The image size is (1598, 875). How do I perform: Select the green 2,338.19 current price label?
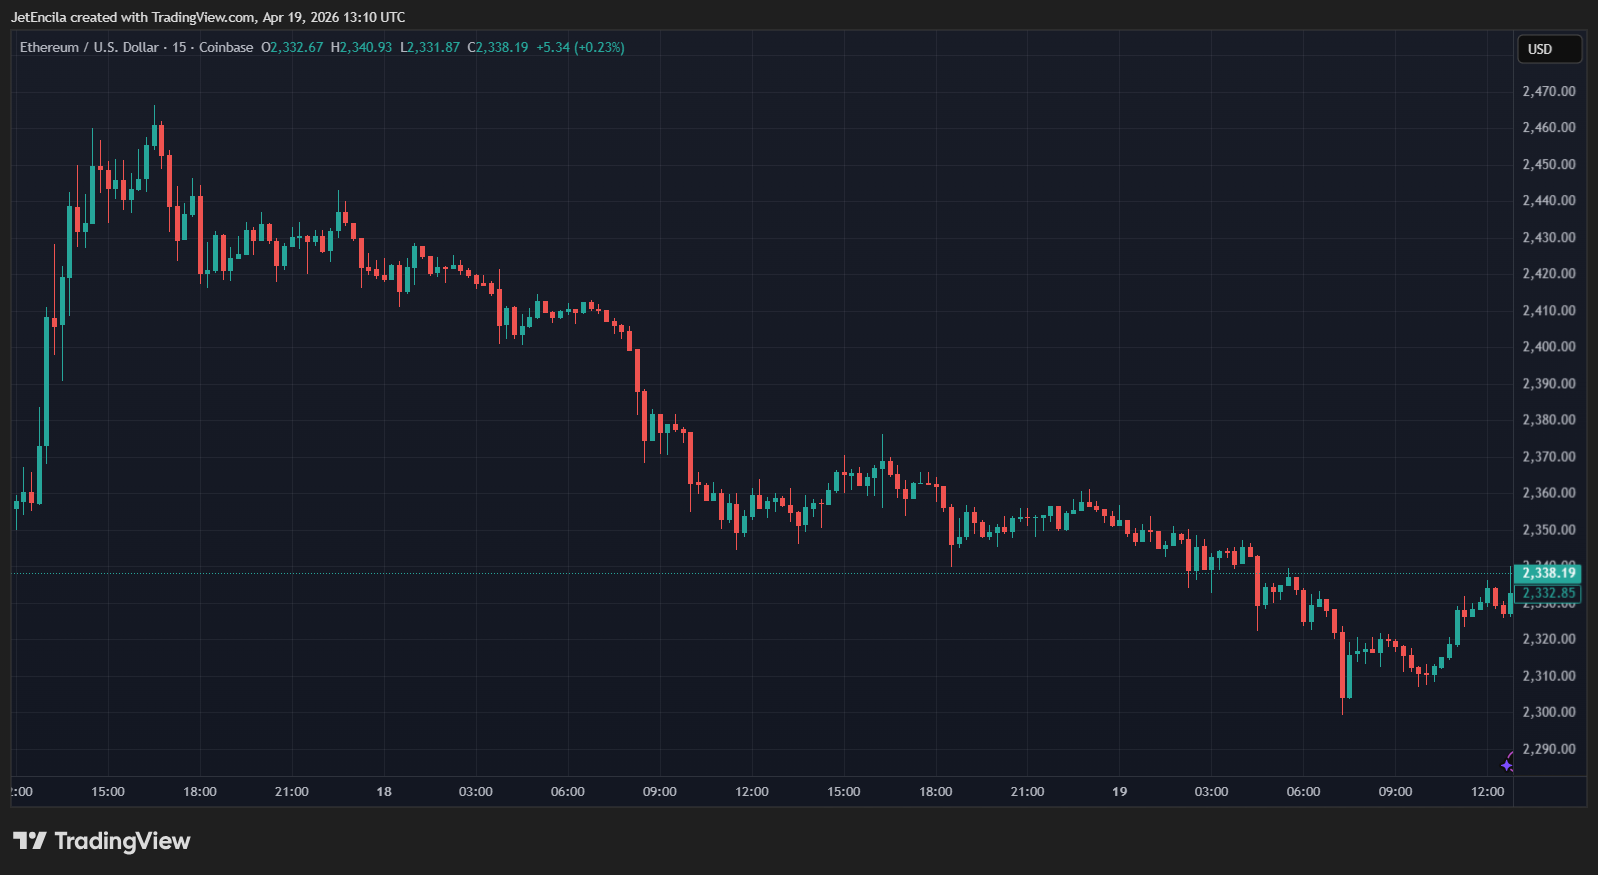point(1548,573)
